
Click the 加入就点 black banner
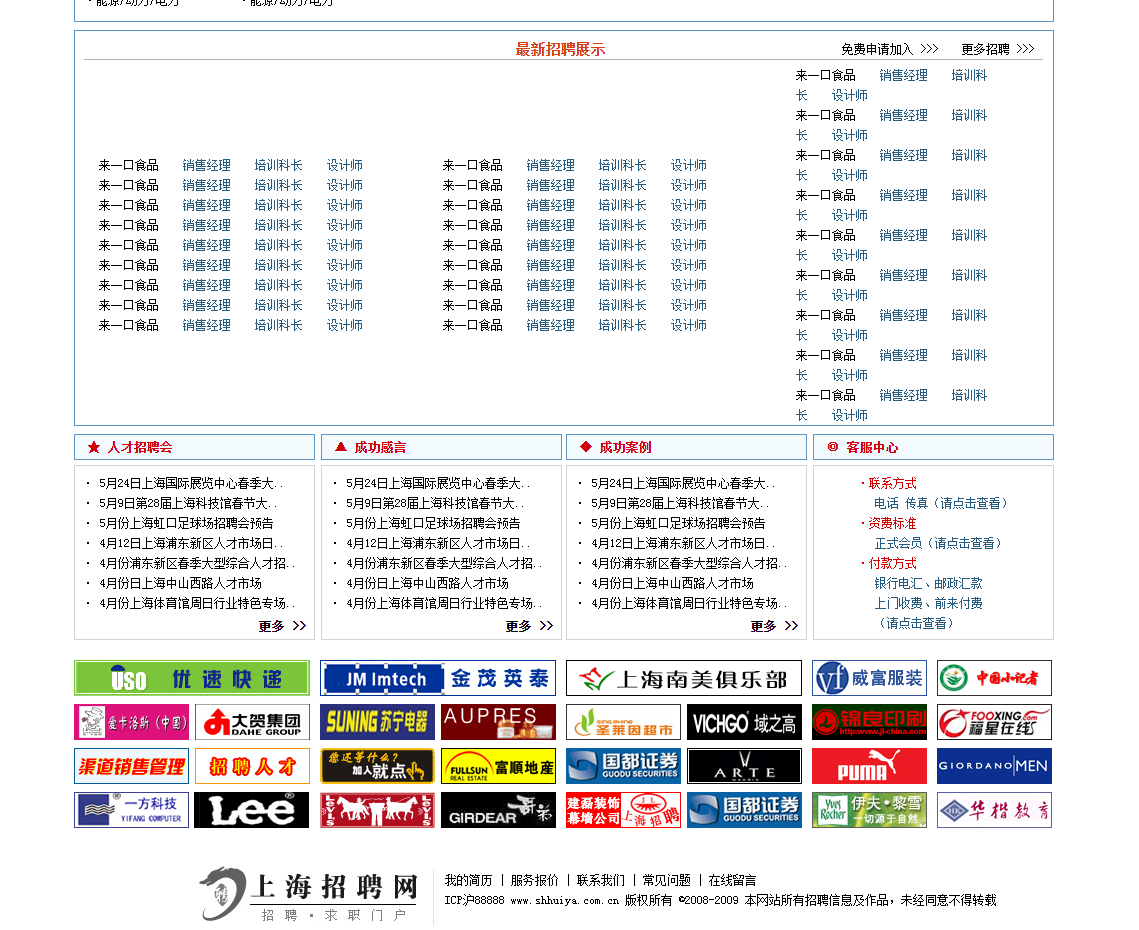[378, 766]
